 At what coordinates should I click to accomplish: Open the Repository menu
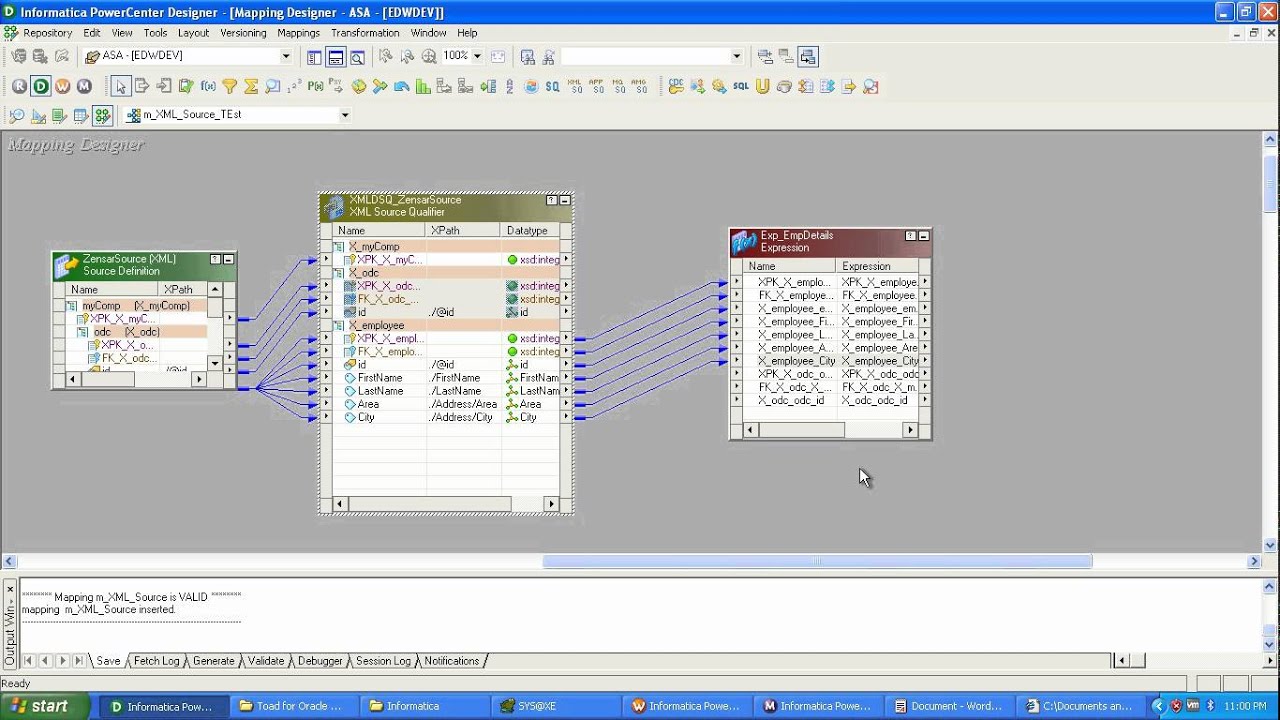pos(47,33)
